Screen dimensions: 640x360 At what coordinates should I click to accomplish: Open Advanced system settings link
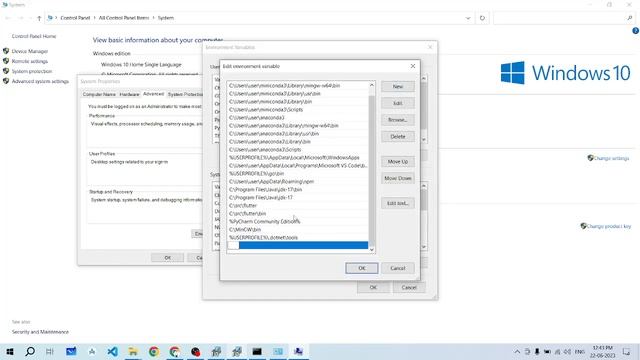click(x=40, y=81)
